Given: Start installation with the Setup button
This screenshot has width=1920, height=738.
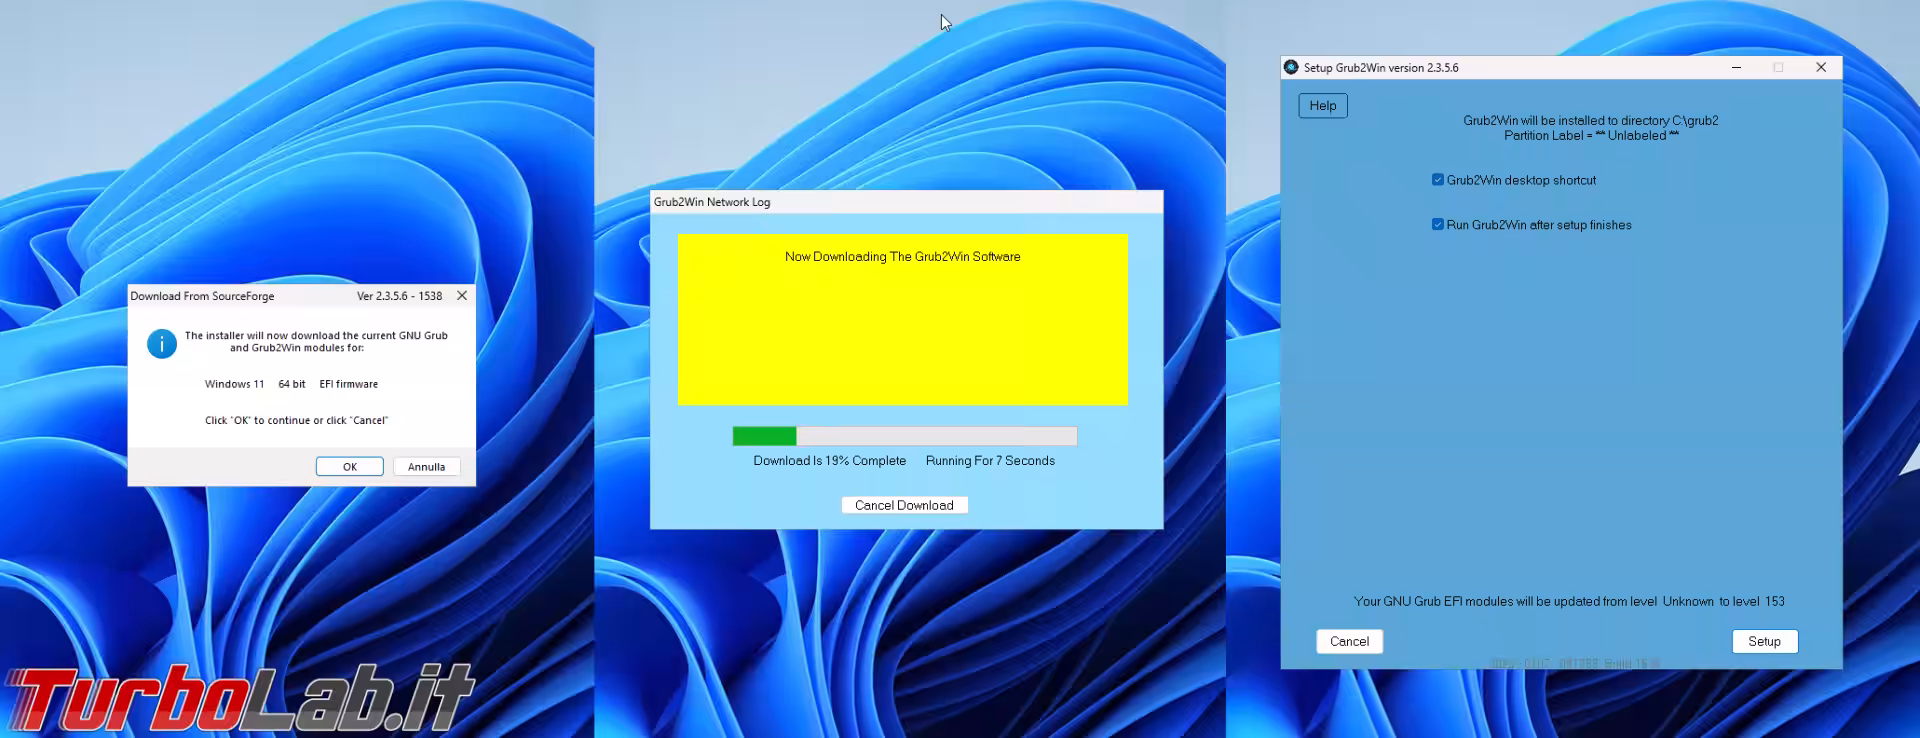Looking at the screenshot, I should coord(1764,642).
